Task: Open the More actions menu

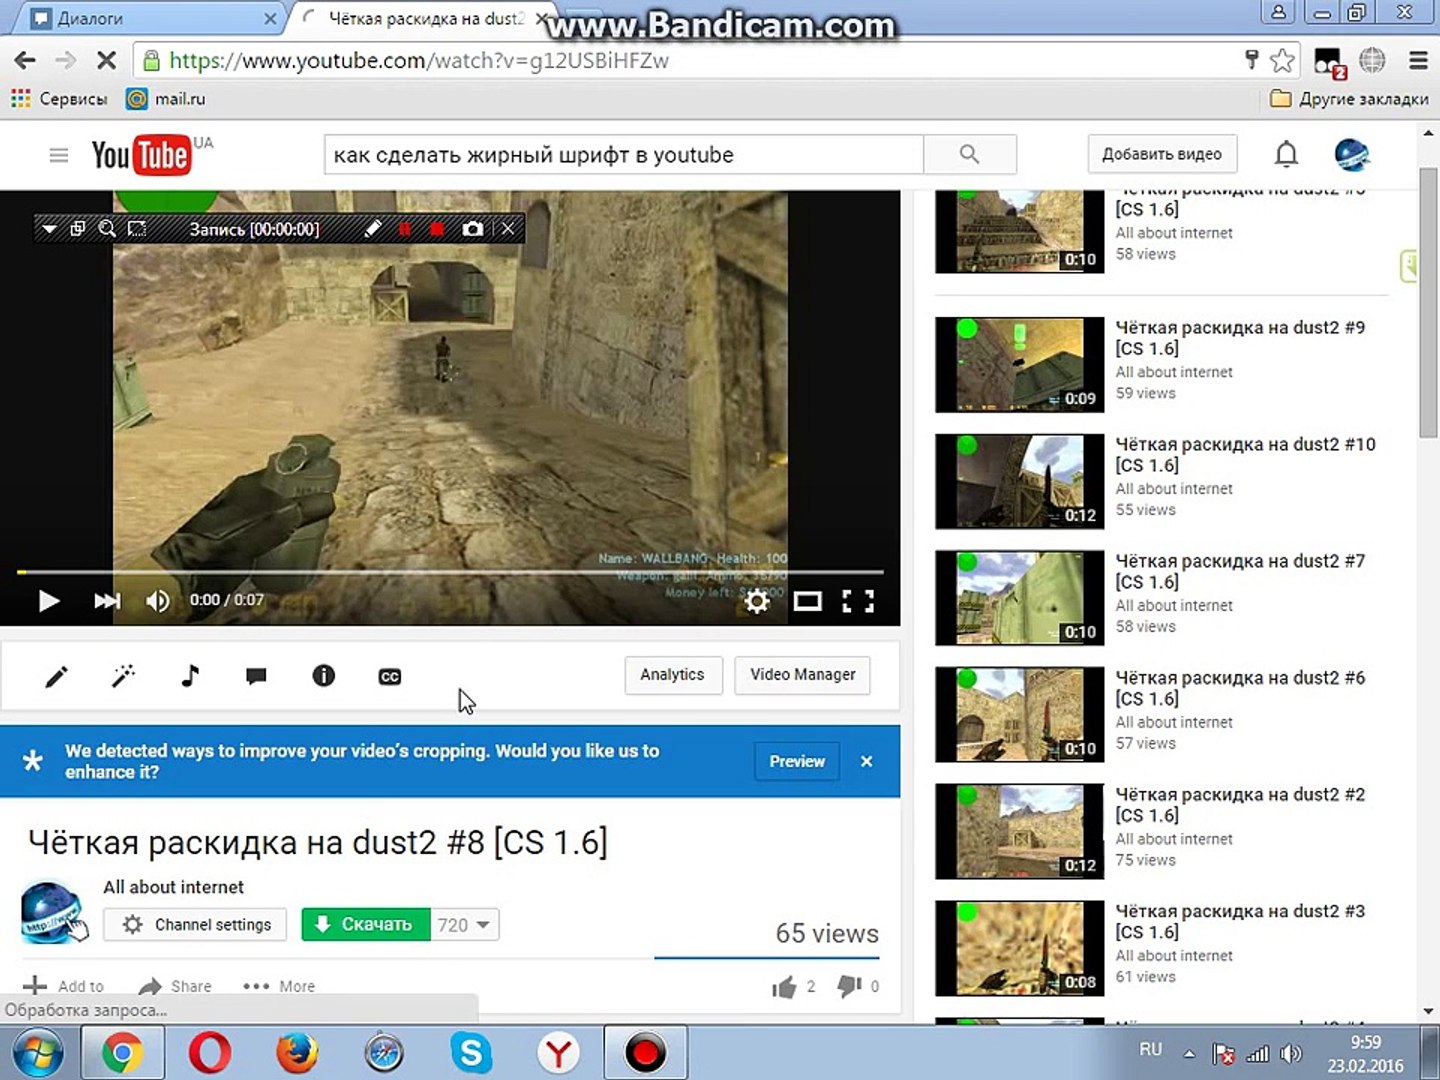Action: coord(279,986)
